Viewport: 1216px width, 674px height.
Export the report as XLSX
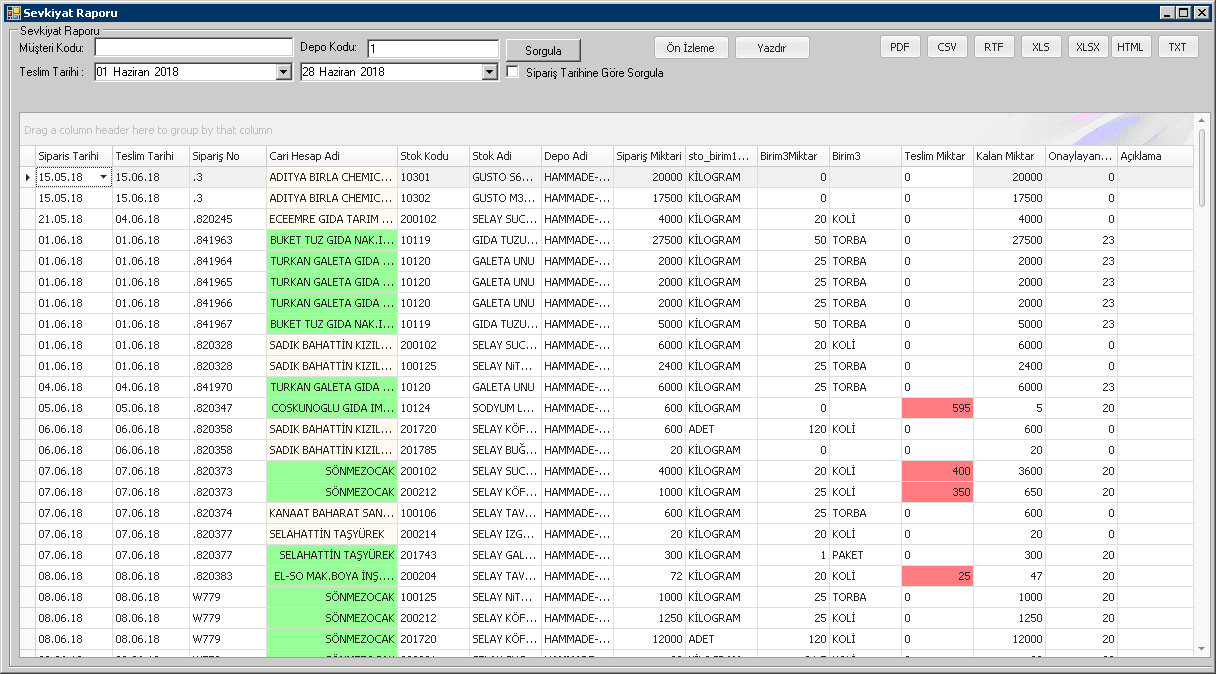tap(1088, 47)
